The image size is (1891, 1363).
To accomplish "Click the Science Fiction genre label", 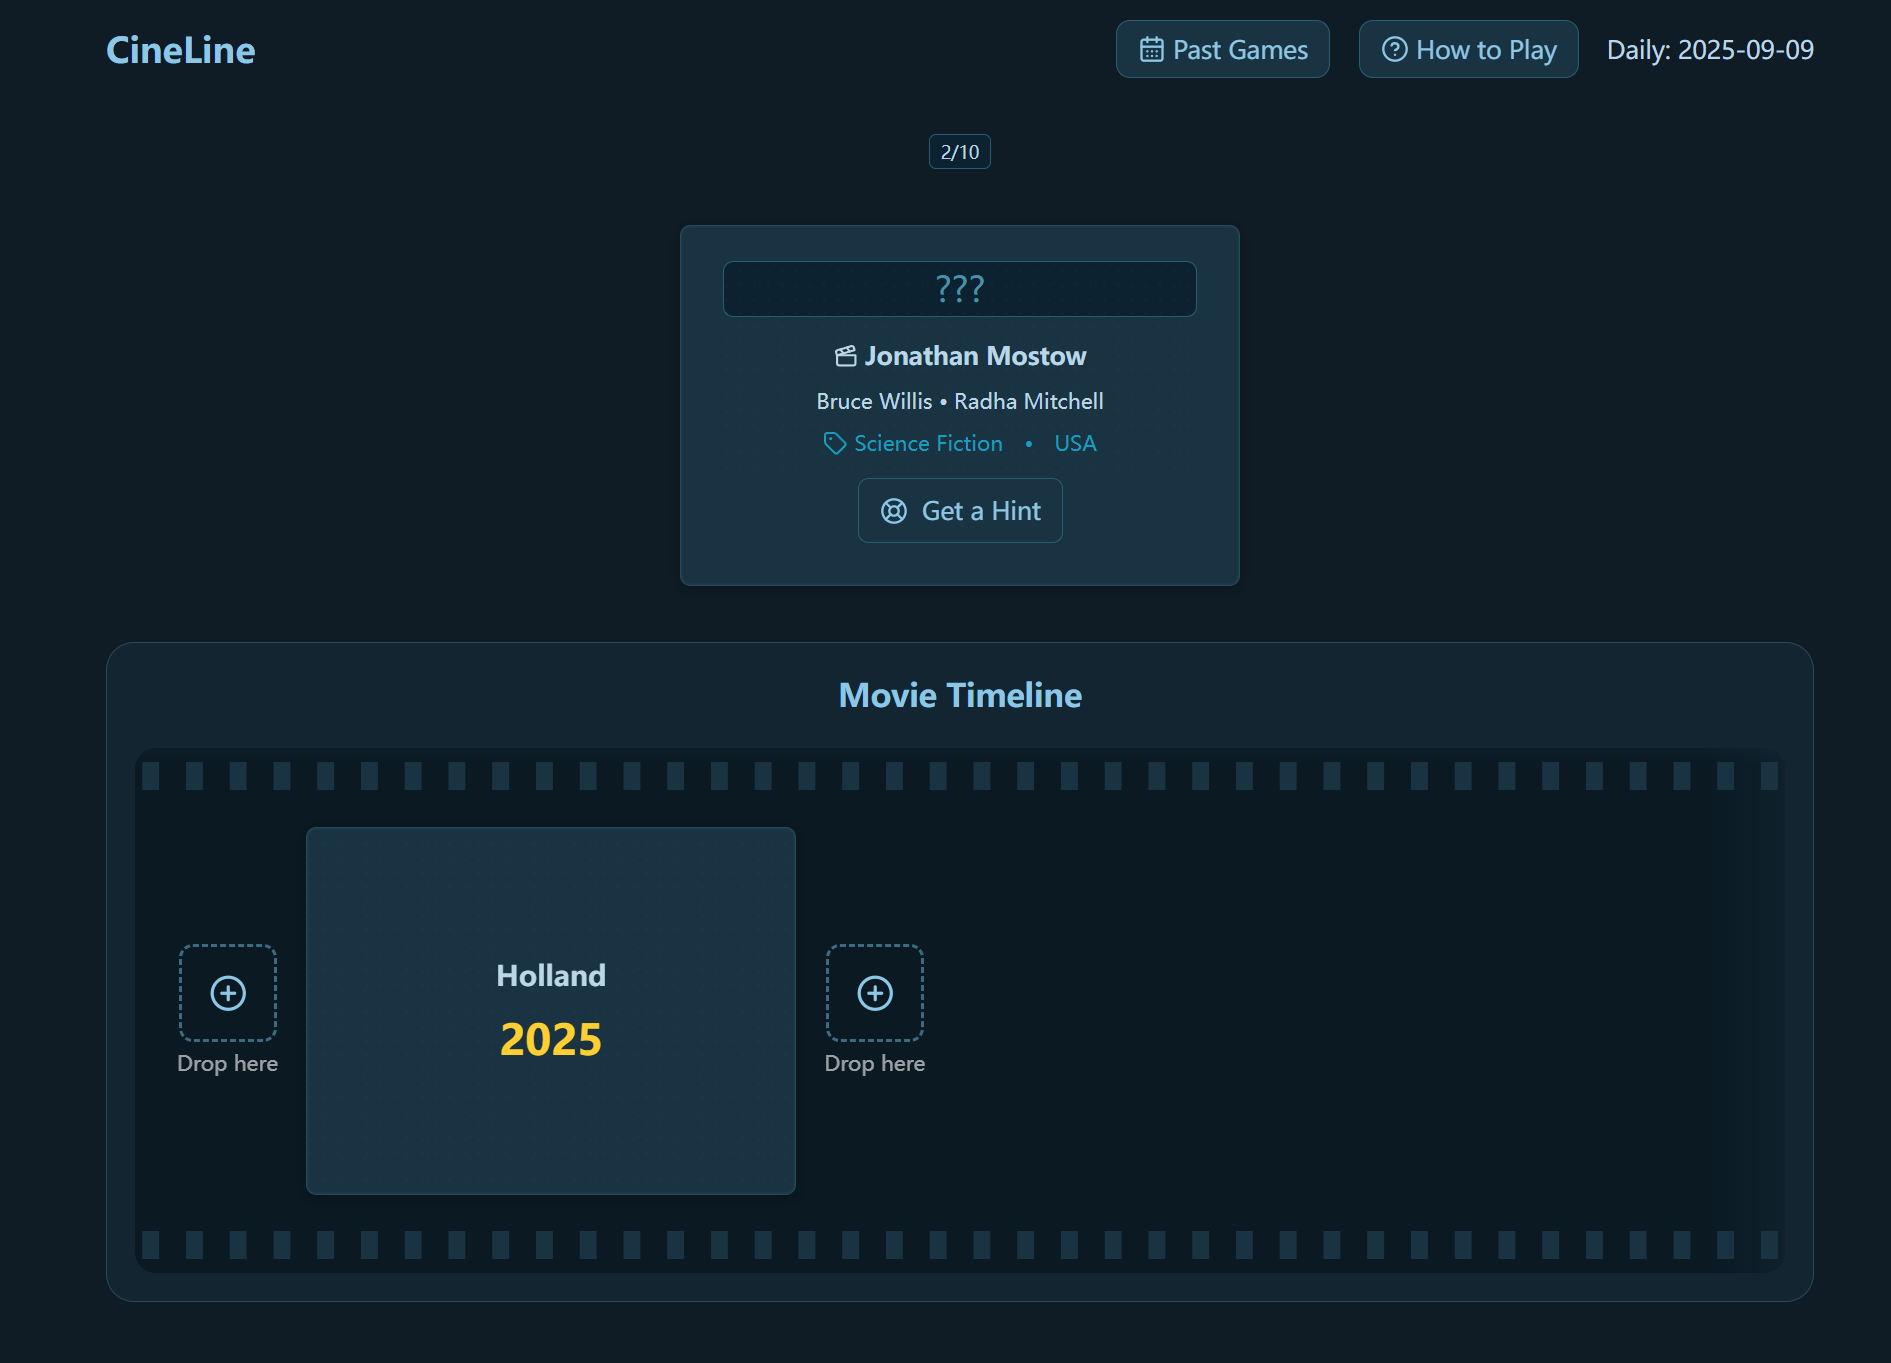I will 928,443.
